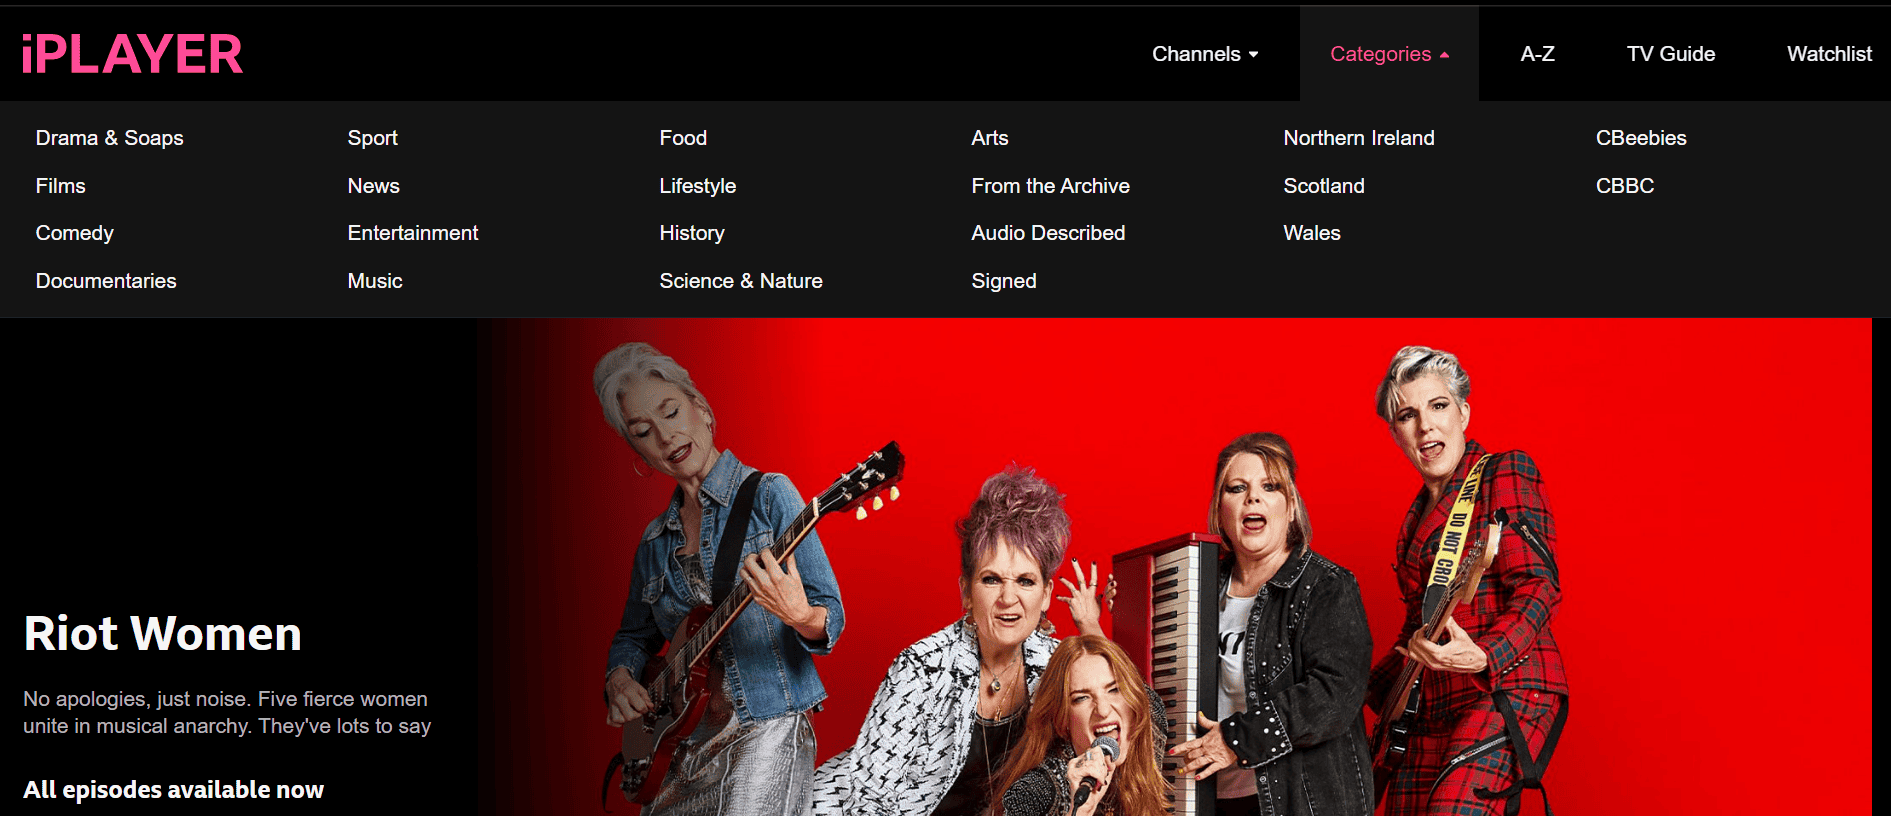This screenshot has height=816, width=1891.
Task: Choose the Documentaries category
Action: [106, 281]
